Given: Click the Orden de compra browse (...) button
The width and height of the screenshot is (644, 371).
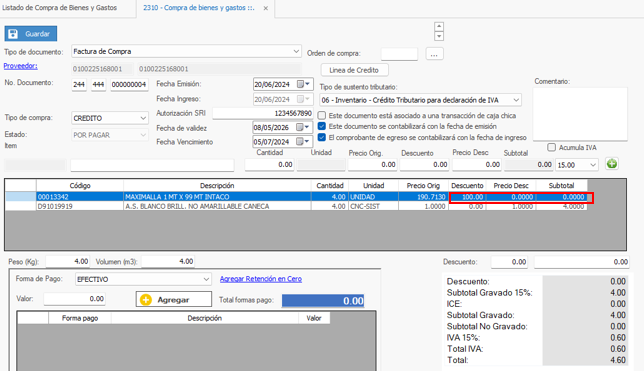Looking at the screenshot, I should (434, 54).
